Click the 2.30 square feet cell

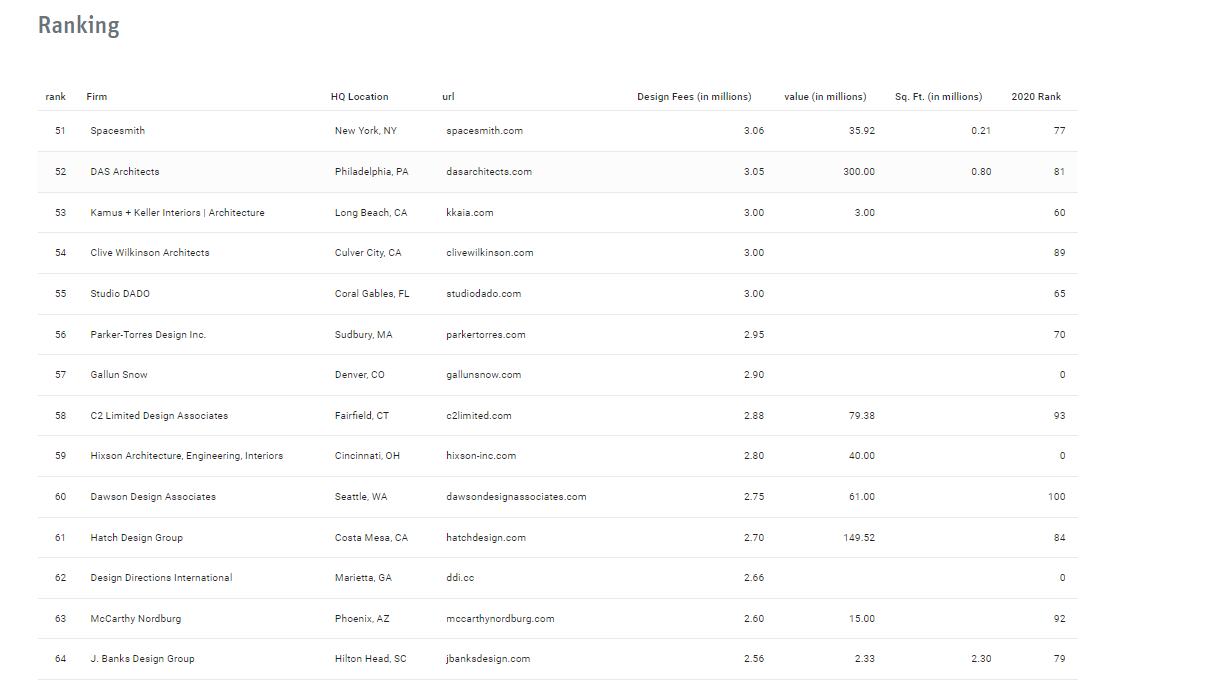click(x=981, y=659)
